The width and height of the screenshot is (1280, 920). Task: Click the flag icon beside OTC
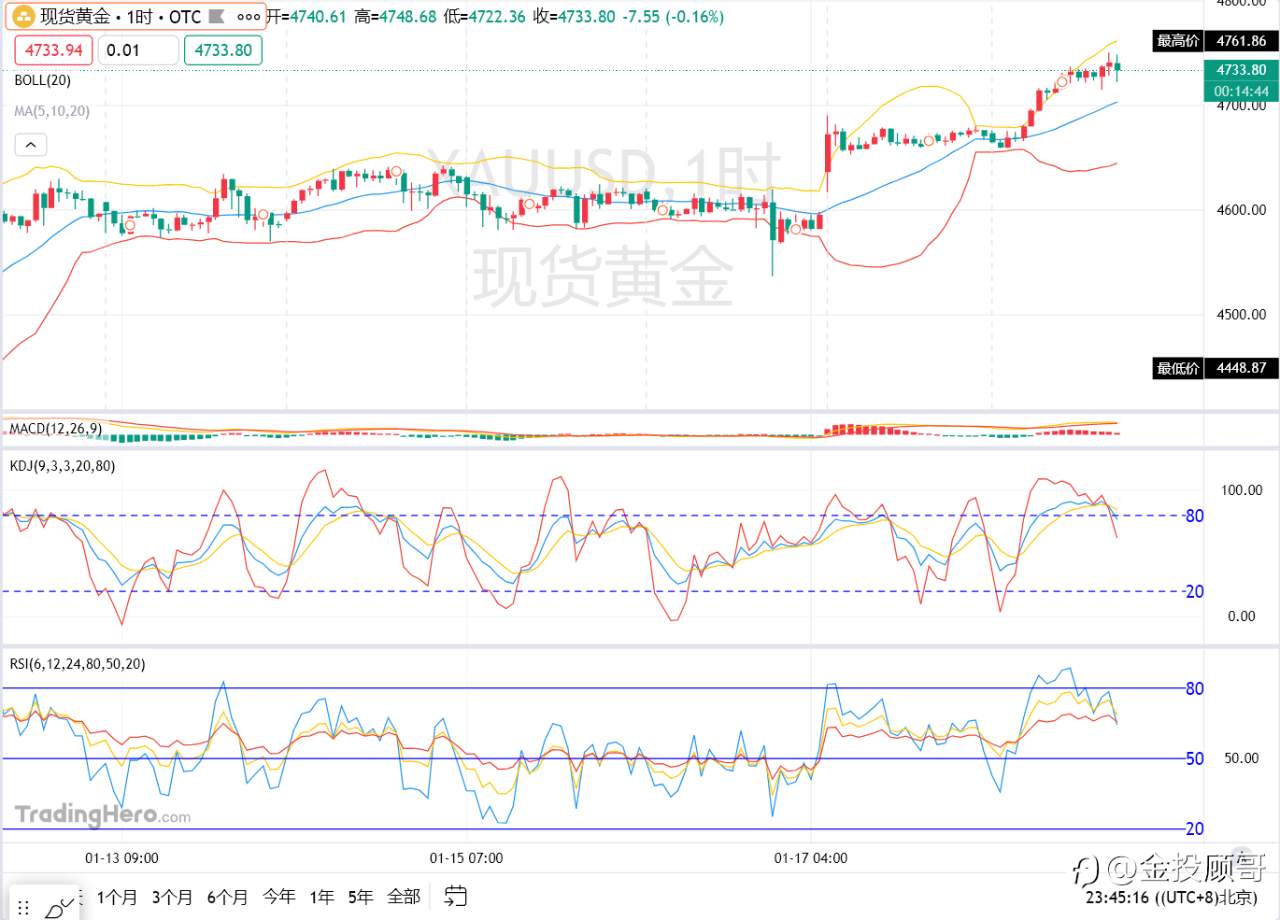[x=218, y=17]
